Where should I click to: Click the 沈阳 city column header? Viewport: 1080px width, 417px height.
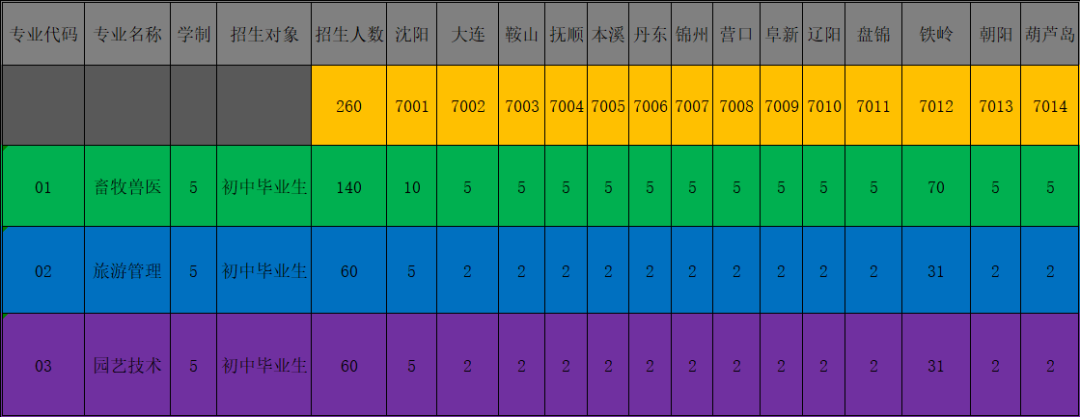click(412, 34)
